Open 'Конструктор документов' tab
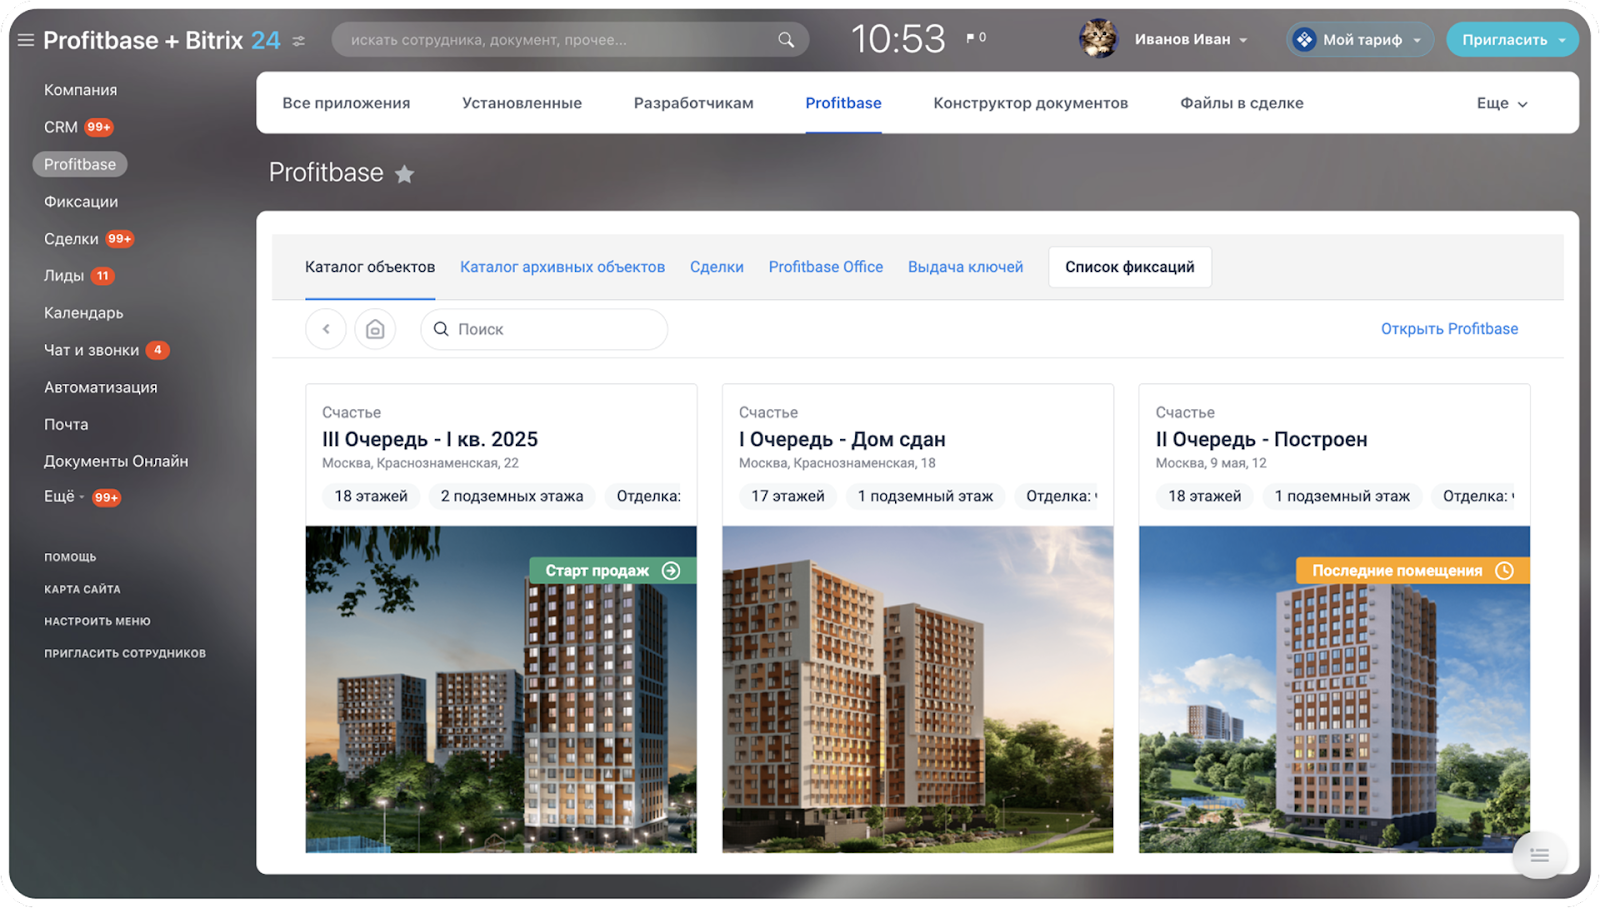 pyautogui.click(x=1031, y=103)
